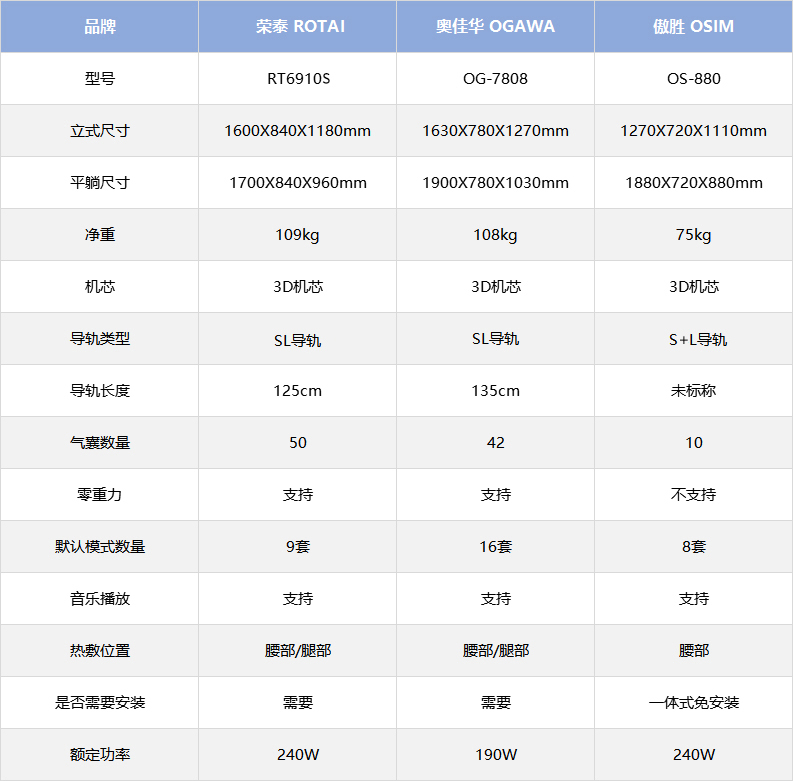Click the 默认模式数量 row label
This screenshot has width=793, height=781.
100,547
